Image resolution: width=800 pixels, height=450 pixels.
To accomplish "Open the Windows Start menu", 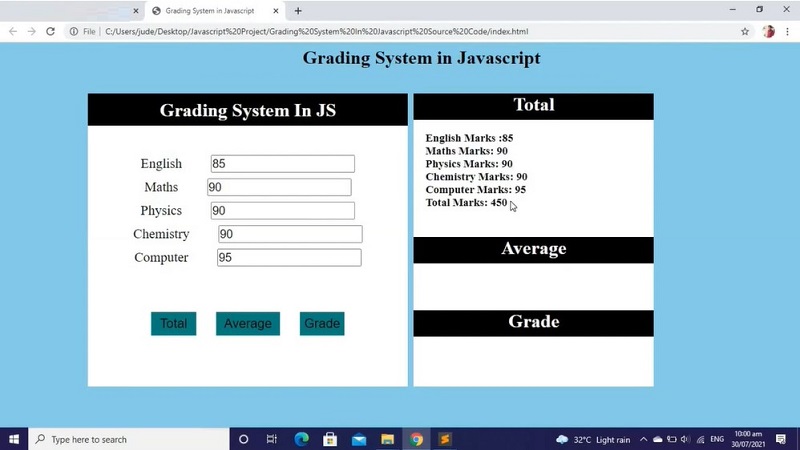I will tap(14, 439).
